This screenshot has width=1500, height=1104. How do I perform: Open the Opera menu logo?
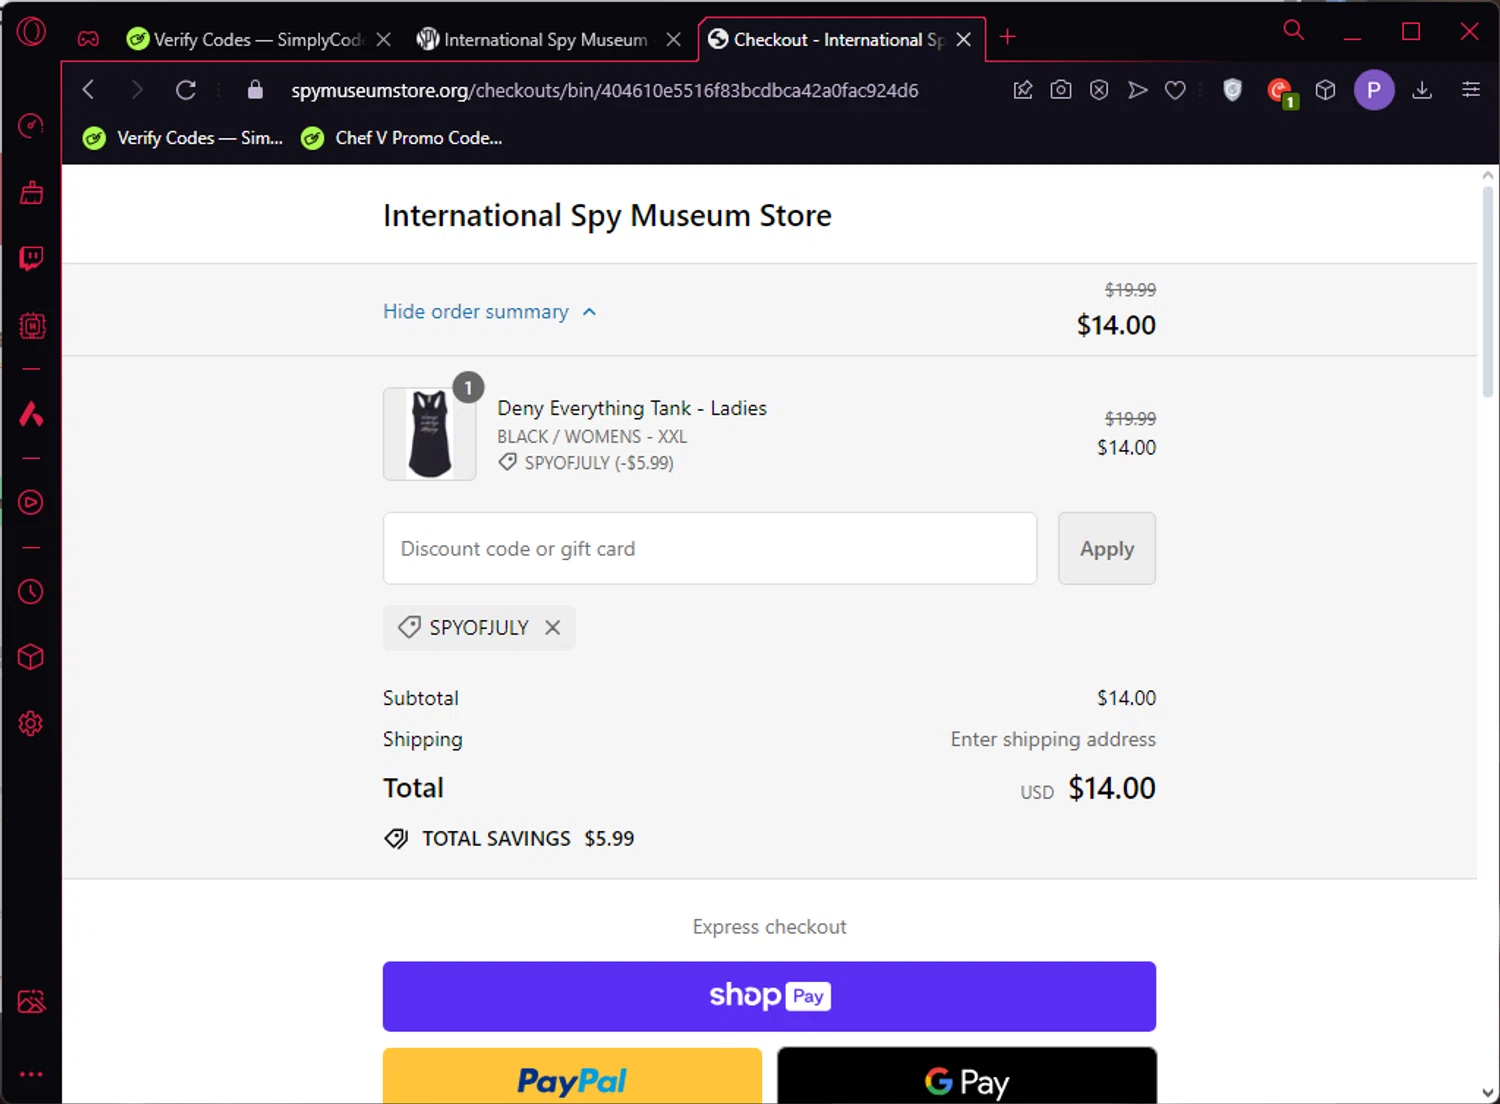[31, 32]
